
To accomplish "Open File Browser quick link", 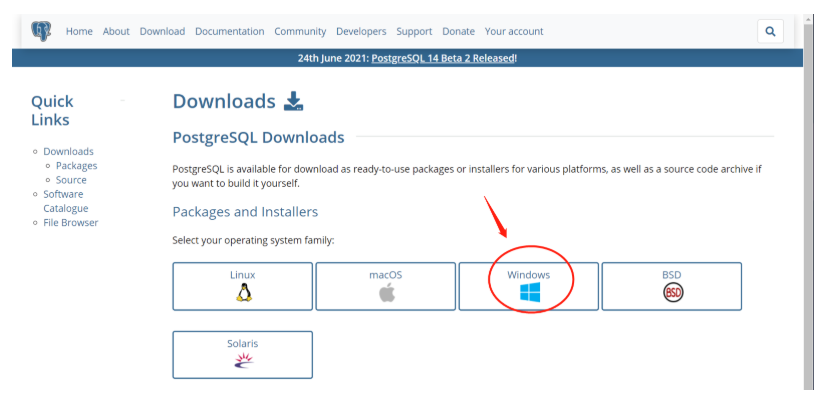I will pyautogui.click(x=71, y=222).
